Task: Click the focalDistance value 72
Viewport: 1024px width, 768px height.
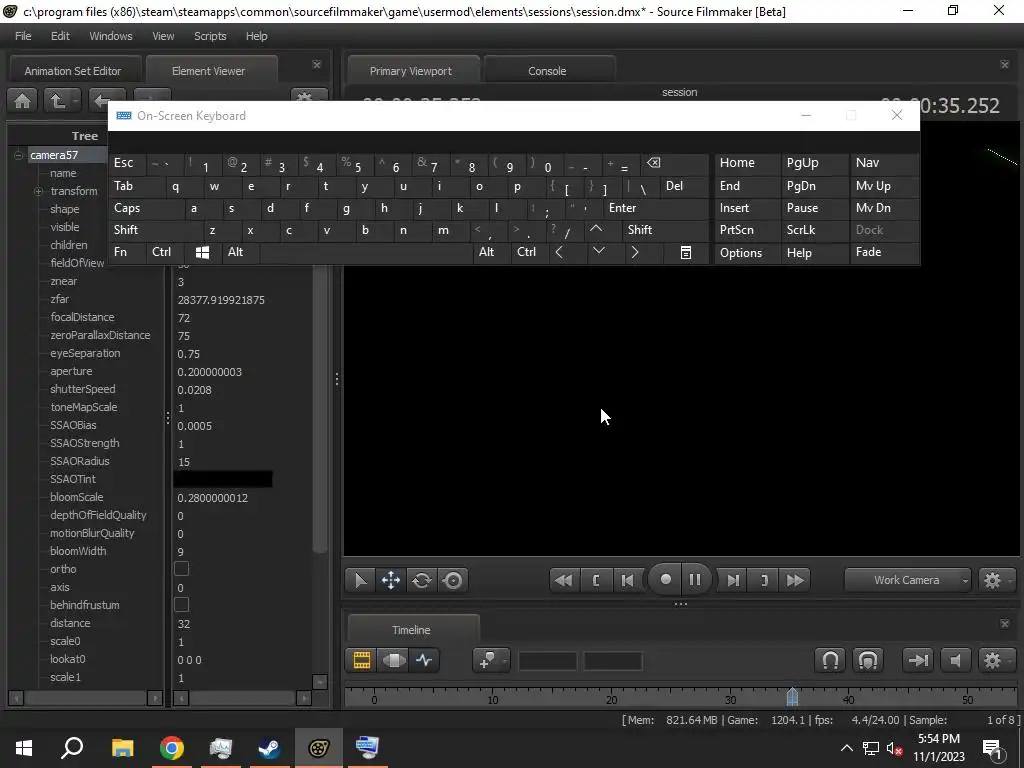Action: [184, 318]
